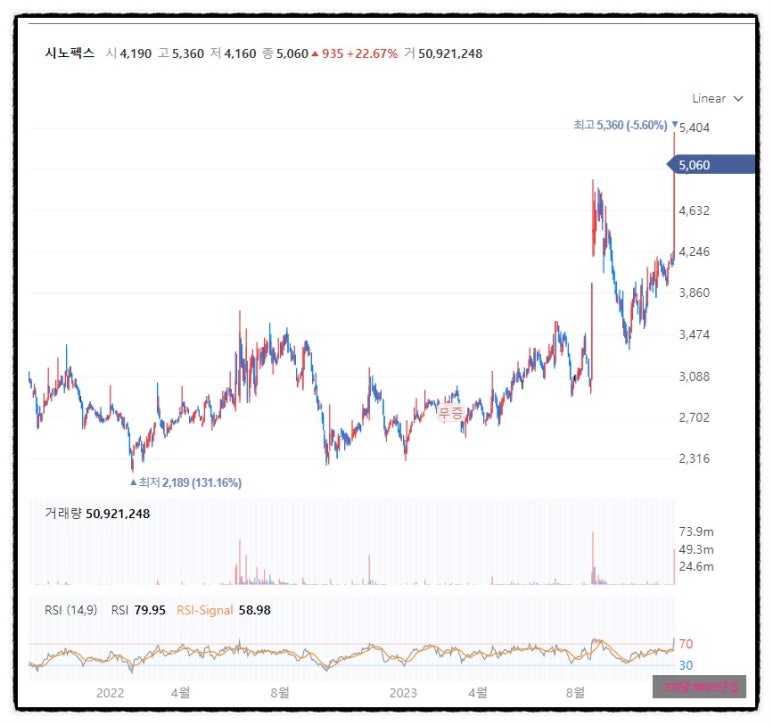Click the stock name 시노펙스
This screenshot has width=773, height=725.
pyautogui.click(x=70, y=53)
